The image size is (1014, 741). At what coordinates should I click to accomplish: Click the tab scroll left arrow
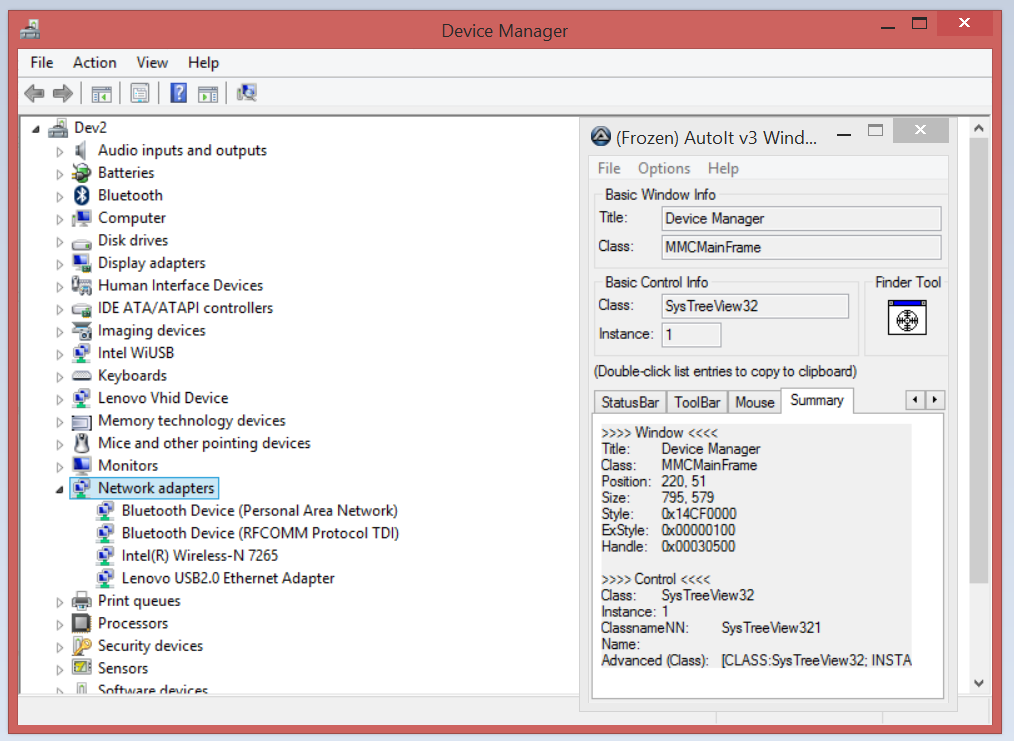coord(914,400)
